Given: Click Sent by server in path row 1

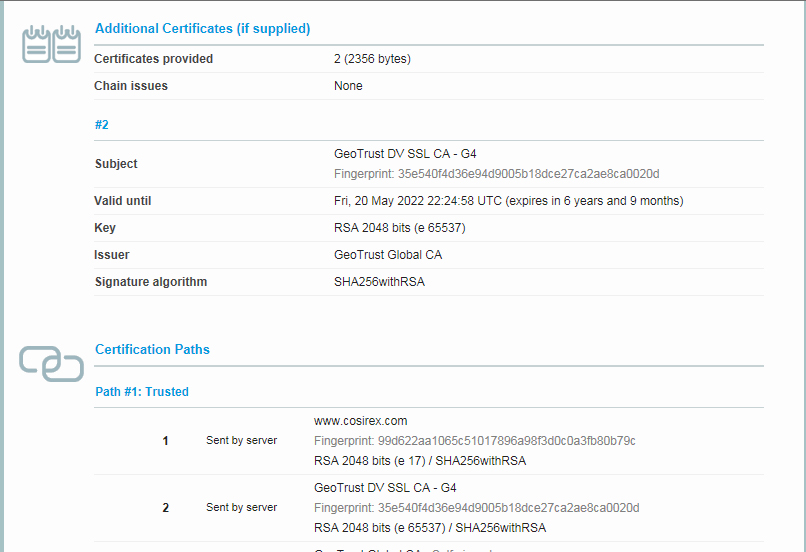Looking at the screenshot, I should (241, 440).
